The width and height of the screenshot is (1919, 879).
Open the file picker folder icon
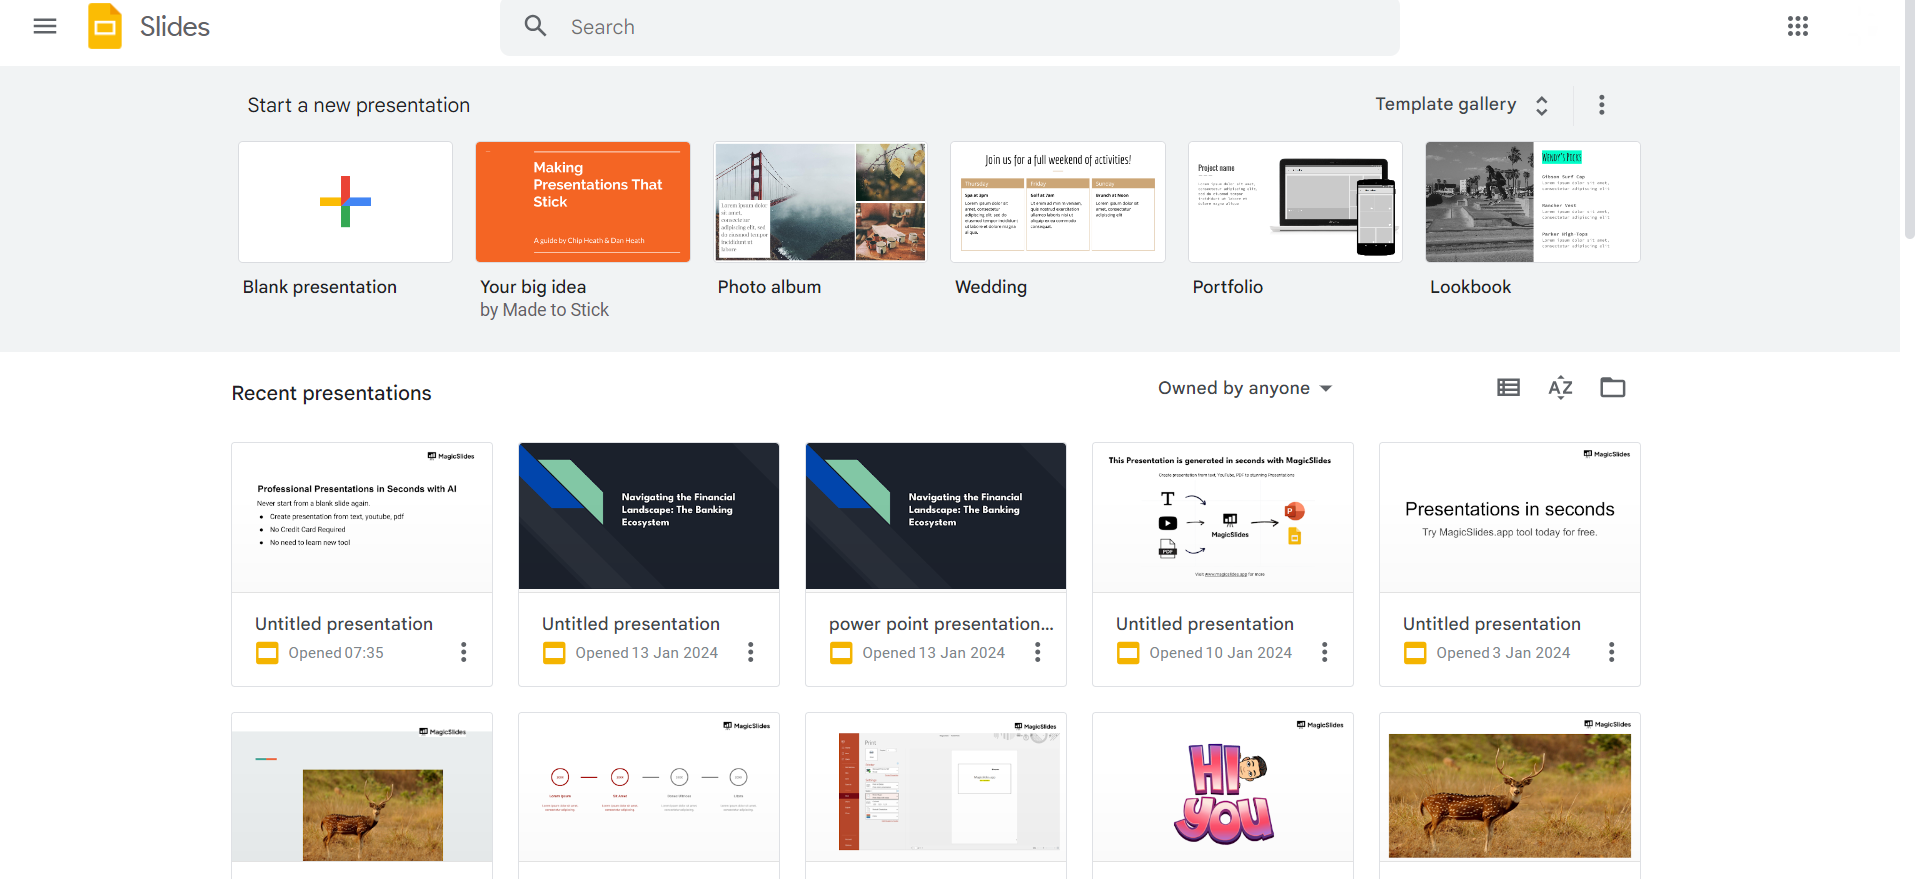[x=1613, y=388]
